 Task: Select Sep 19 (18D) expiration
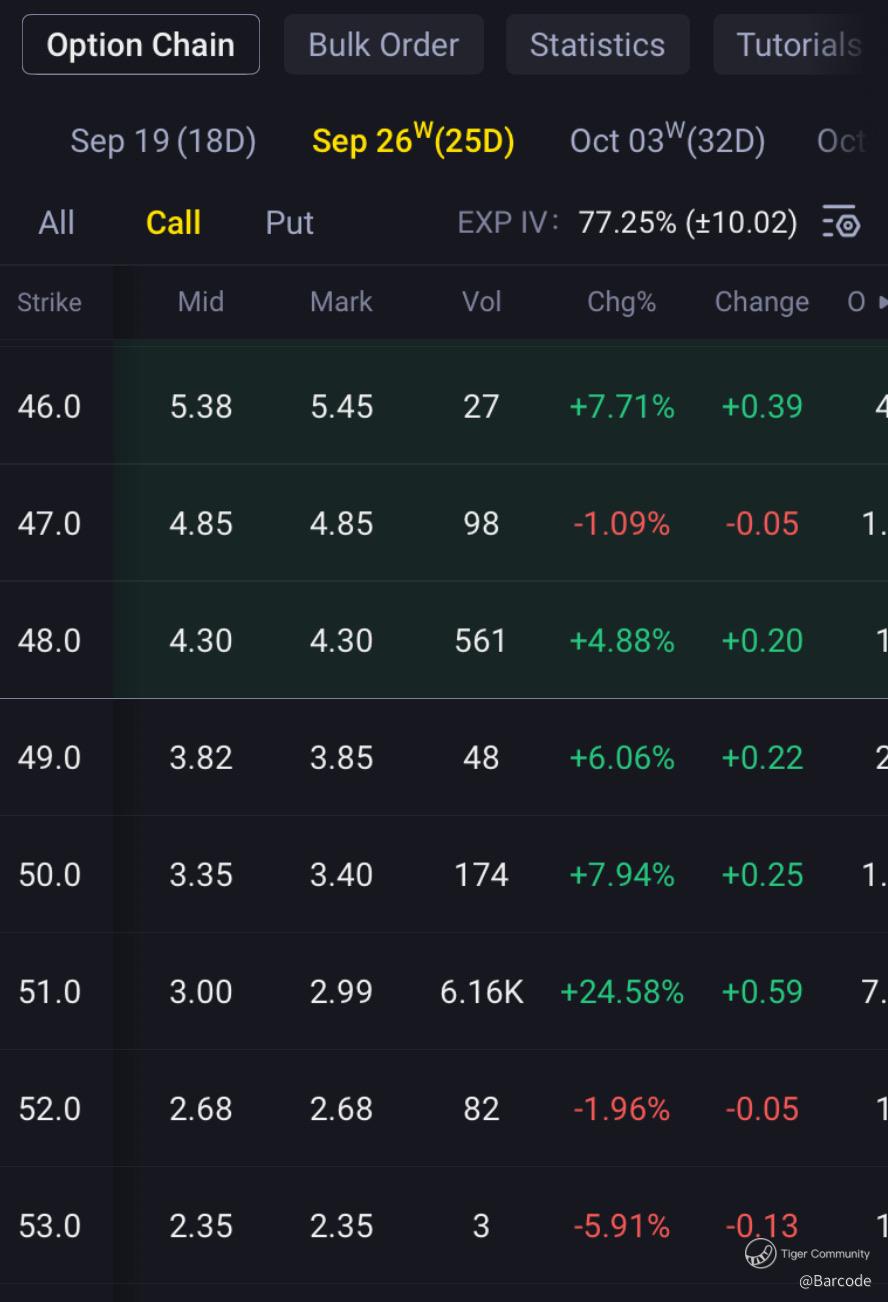coord(163,141)
